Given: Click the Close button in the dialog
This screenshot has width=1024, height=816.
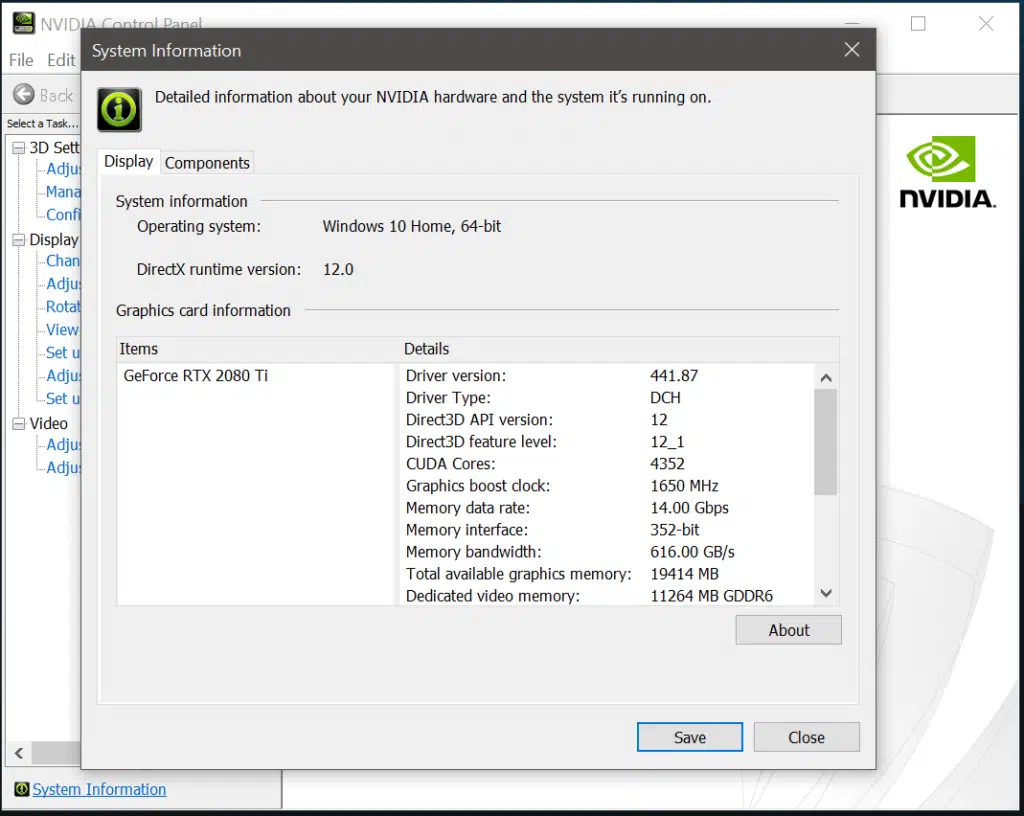Looking at the screenshot, I should (806, 737).
